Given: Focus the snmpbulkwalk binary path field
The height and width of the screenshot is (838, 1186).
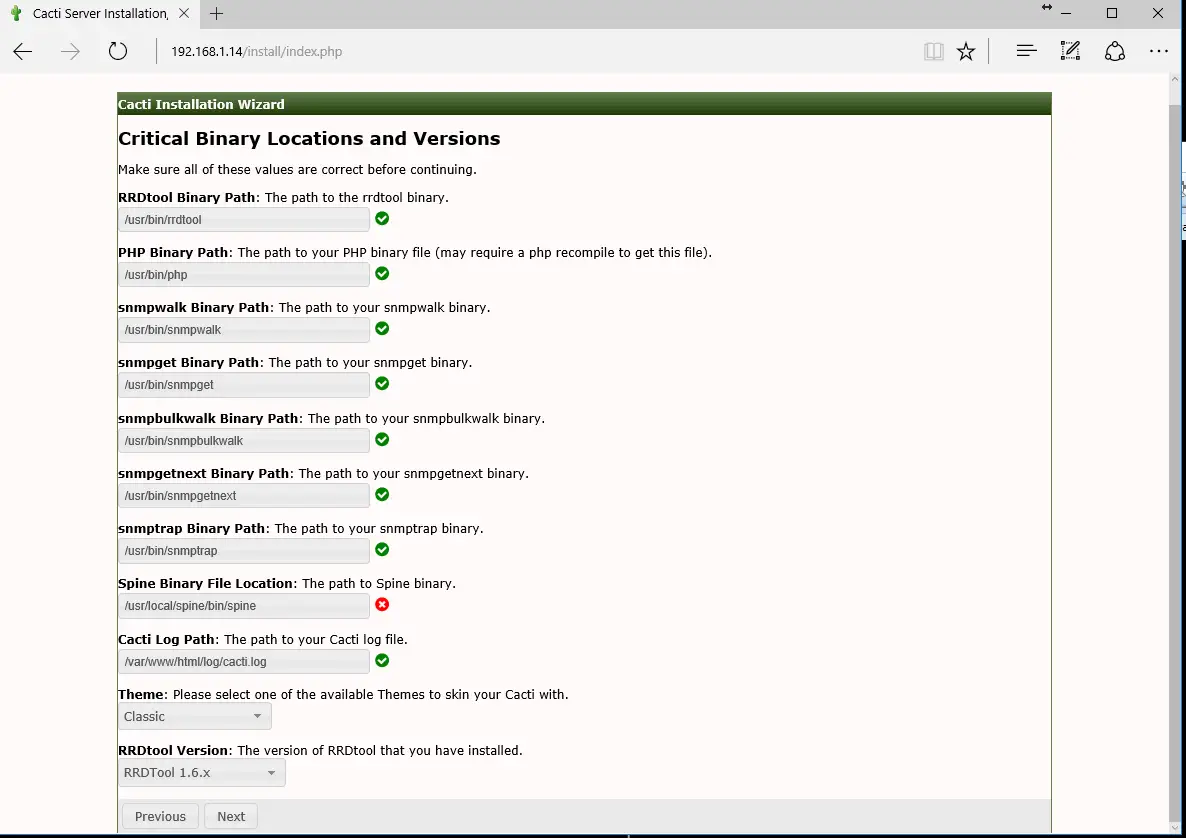Looking at the screenshot, I should pos(244,440).
